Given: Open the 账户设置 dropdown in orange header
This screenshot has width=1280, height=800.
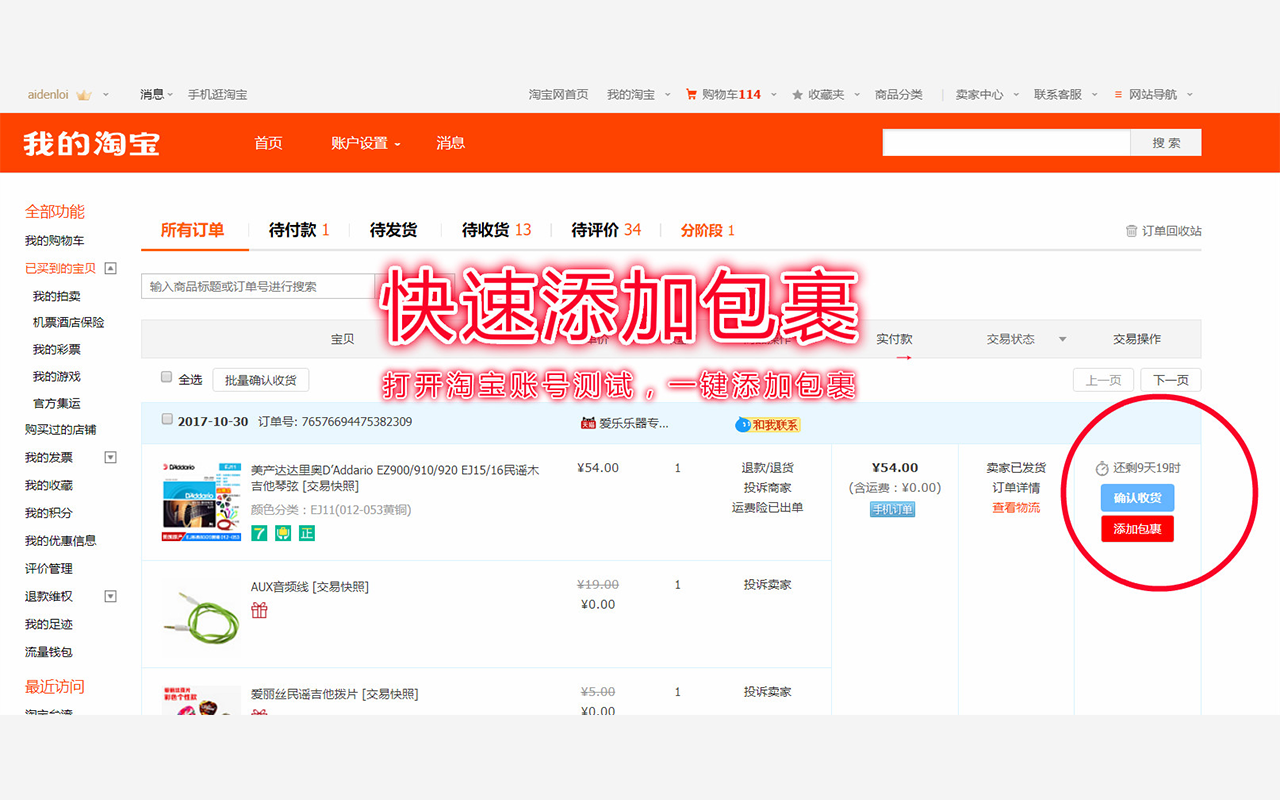Looking at the screenshot, I should (x=365, y=143).
